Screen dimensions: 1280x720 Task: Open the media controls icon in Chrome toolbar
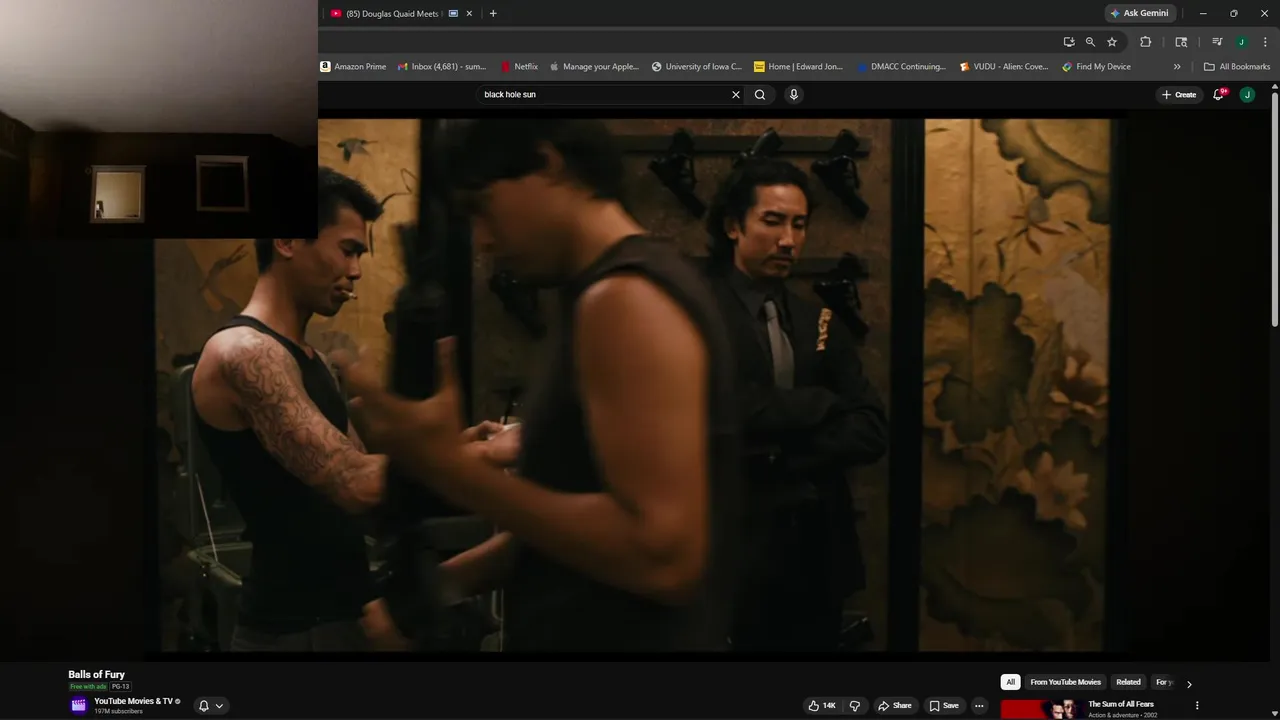pyautogui.click(x=1217, y=42)
